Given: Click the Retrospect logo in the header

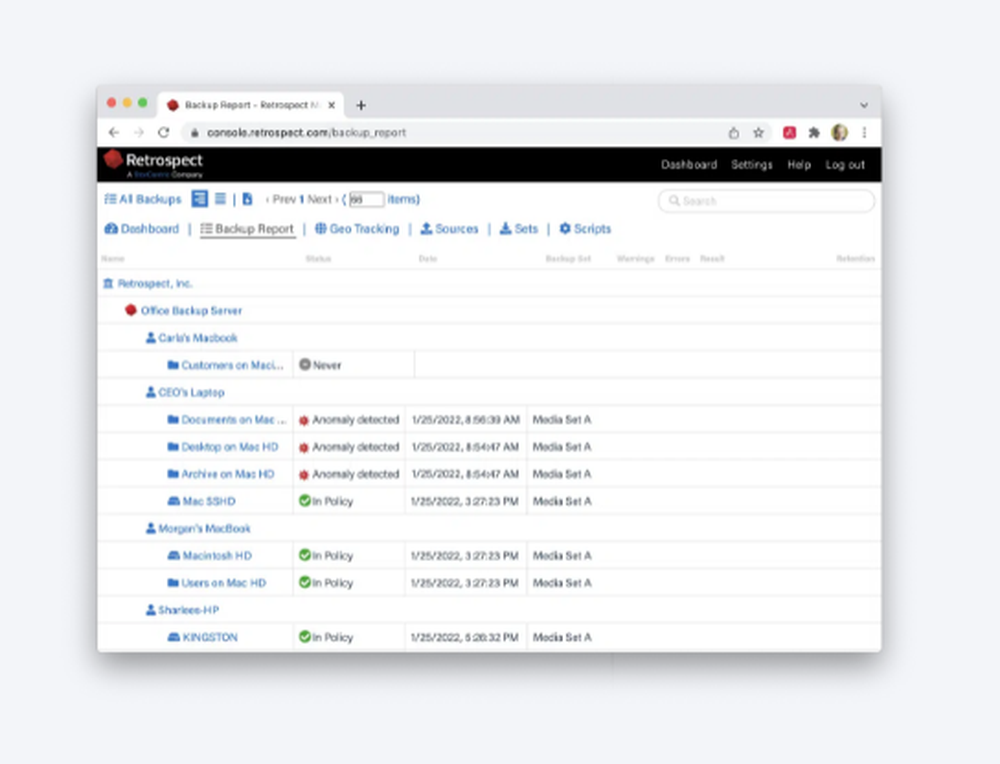Looking at the screenshot, I should click(x=154, y=164).
